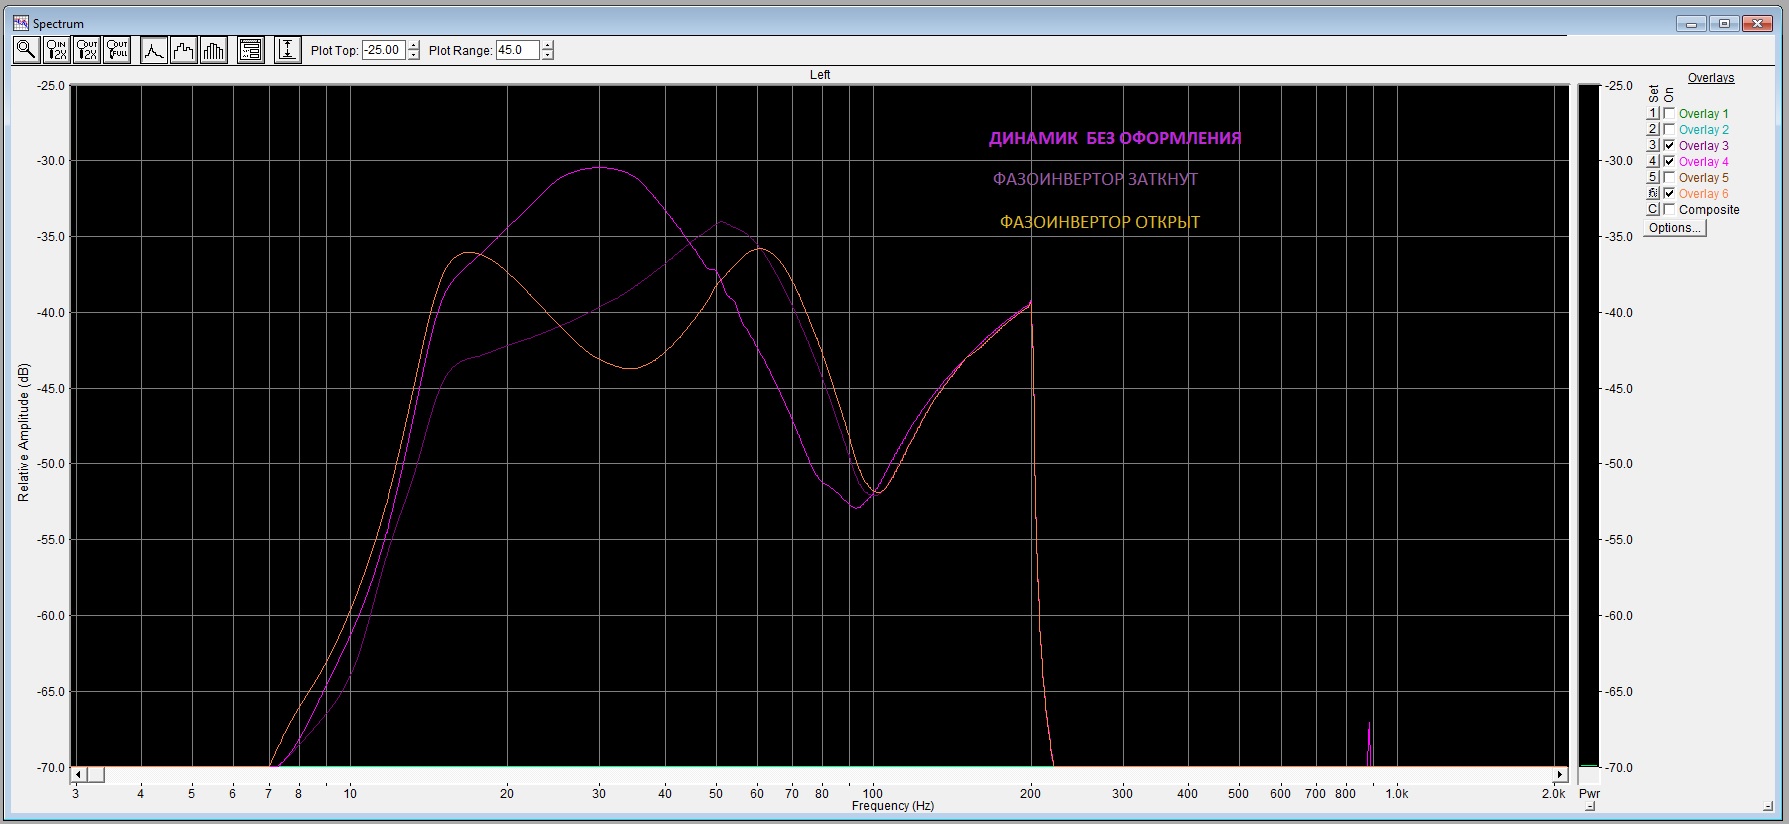Image resolution: width=1789 pixels, height=824 pixels.
Task: Click the 'Relative Amplitude (dB)' axis label
Action: point(24,432)
